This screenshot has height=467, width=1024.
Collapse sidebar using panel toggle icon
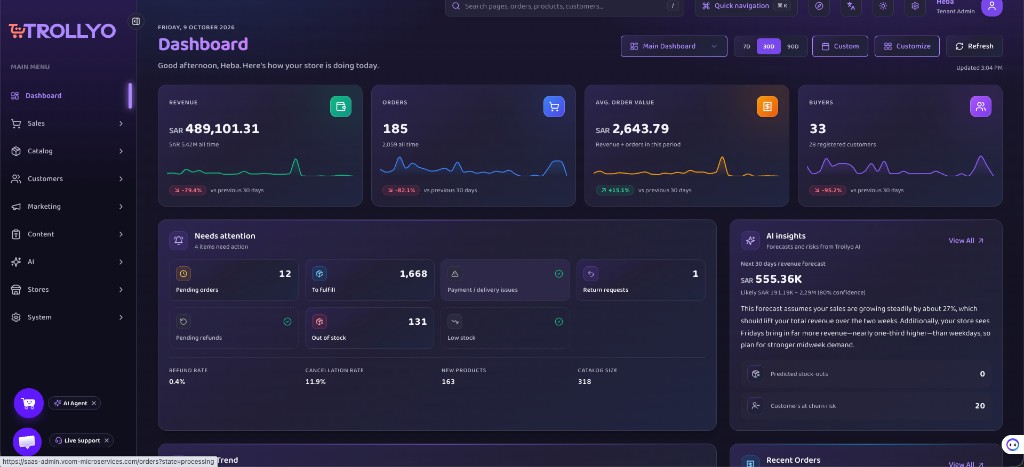(x=136, y=22)
